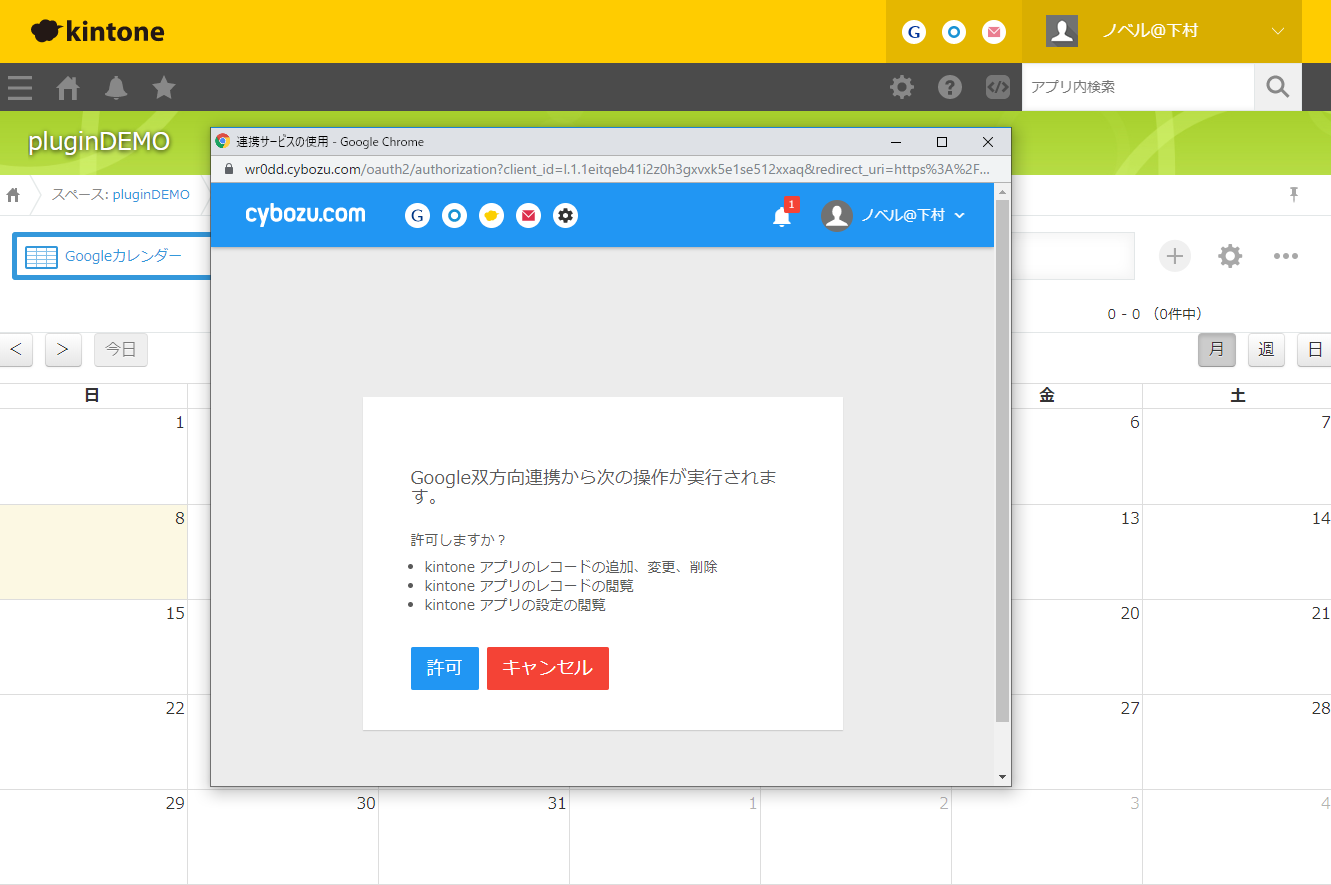This screenshot has width=1331, height=885.
Task: Expand ノベル@下村 user menu in kintone header
Action: (1278, 31)
